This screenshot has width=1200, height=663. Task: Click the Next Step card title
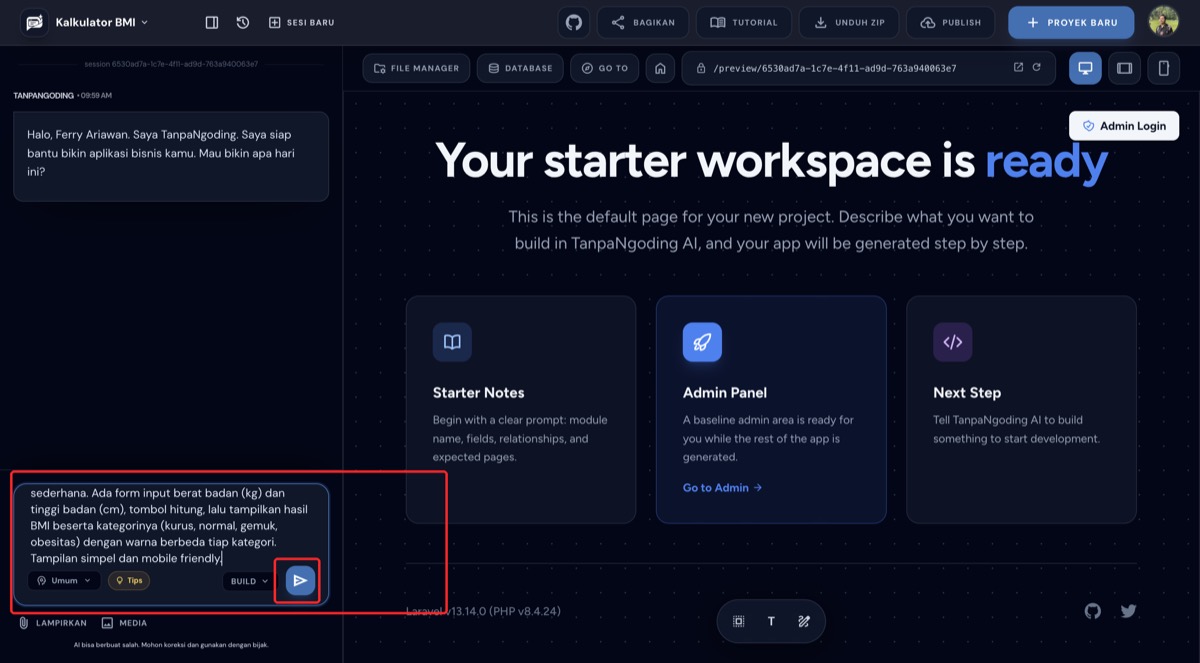pos(967,393)
